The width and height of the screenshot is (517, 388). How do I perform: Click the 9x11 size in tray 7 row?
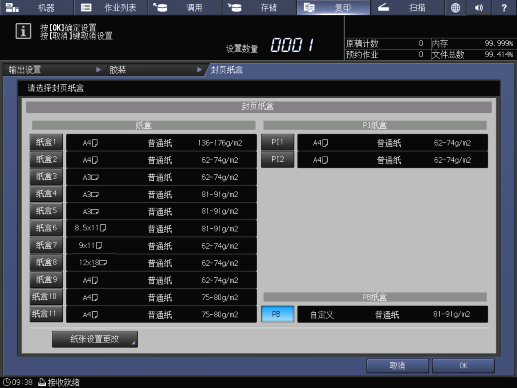click(x=90, y=246)
